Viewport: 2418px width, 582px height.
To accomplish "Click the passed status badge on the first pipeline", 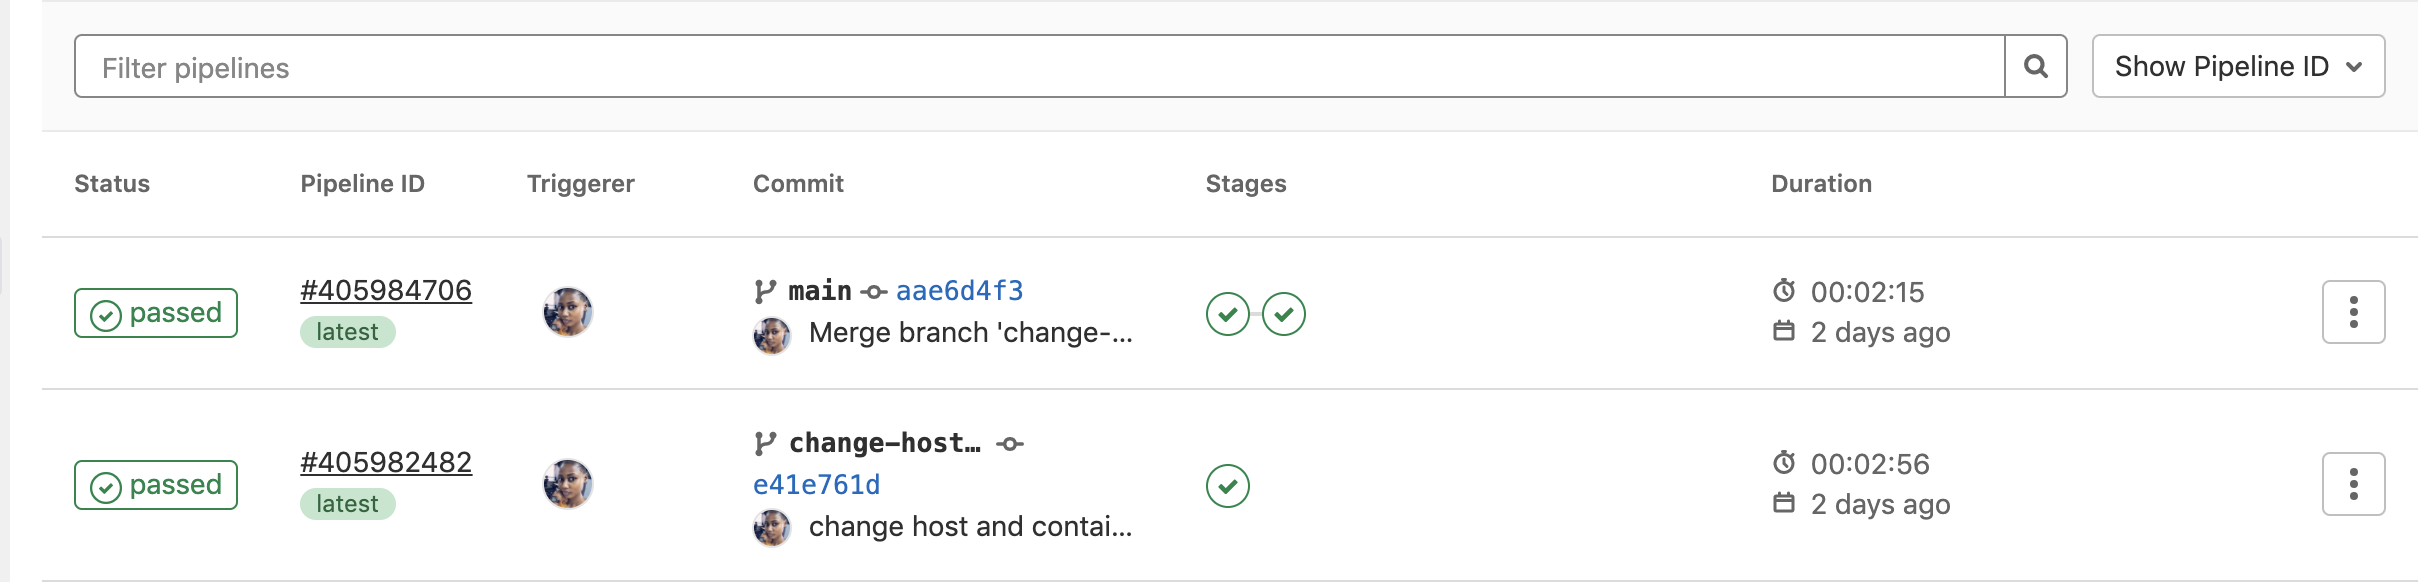I will coord(155,312).
